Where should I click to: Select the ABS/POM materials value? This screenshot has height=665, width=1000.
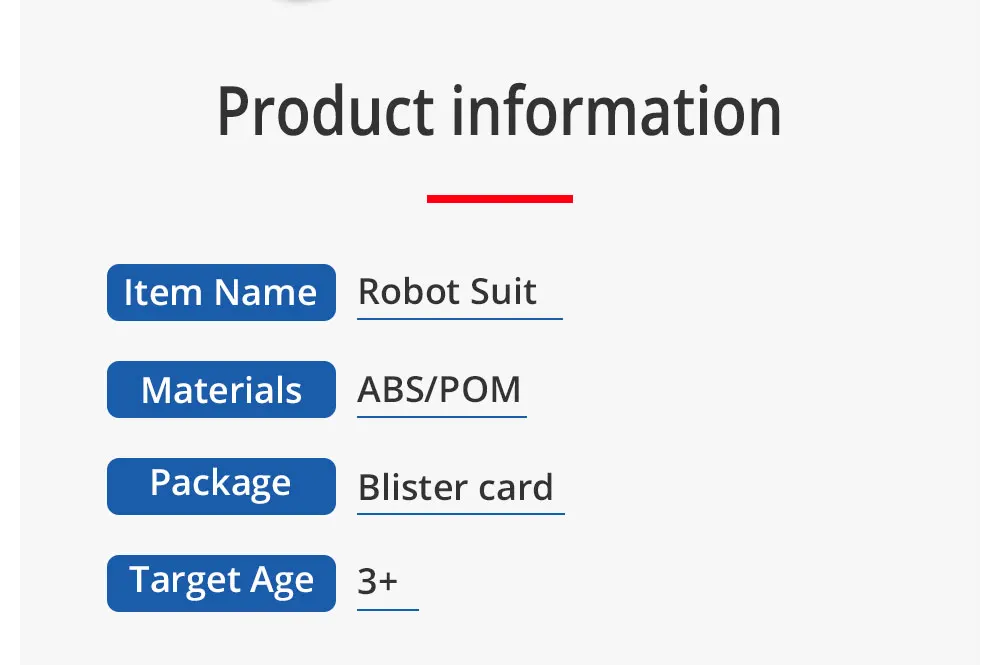439,389
